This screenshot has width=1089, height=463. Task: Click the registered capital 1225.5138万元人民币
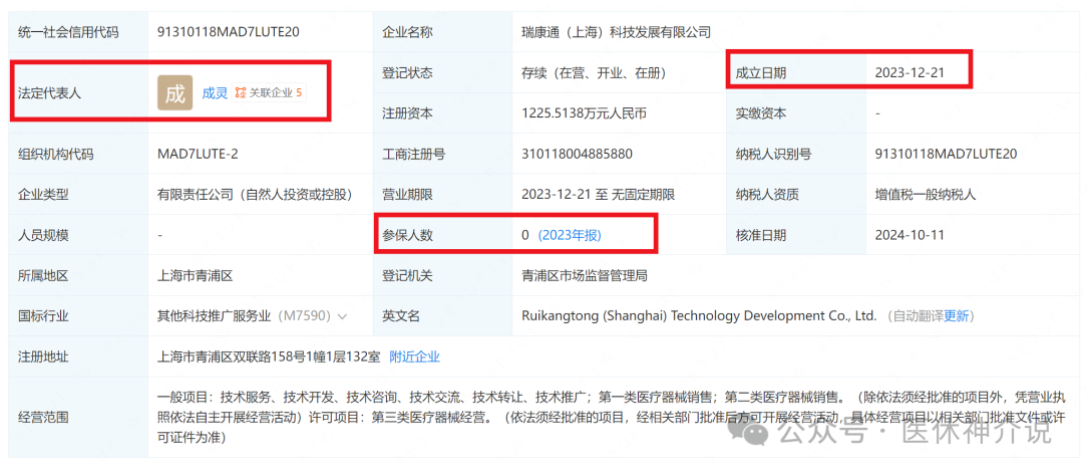pyautogui.click(x=584, y=114)
